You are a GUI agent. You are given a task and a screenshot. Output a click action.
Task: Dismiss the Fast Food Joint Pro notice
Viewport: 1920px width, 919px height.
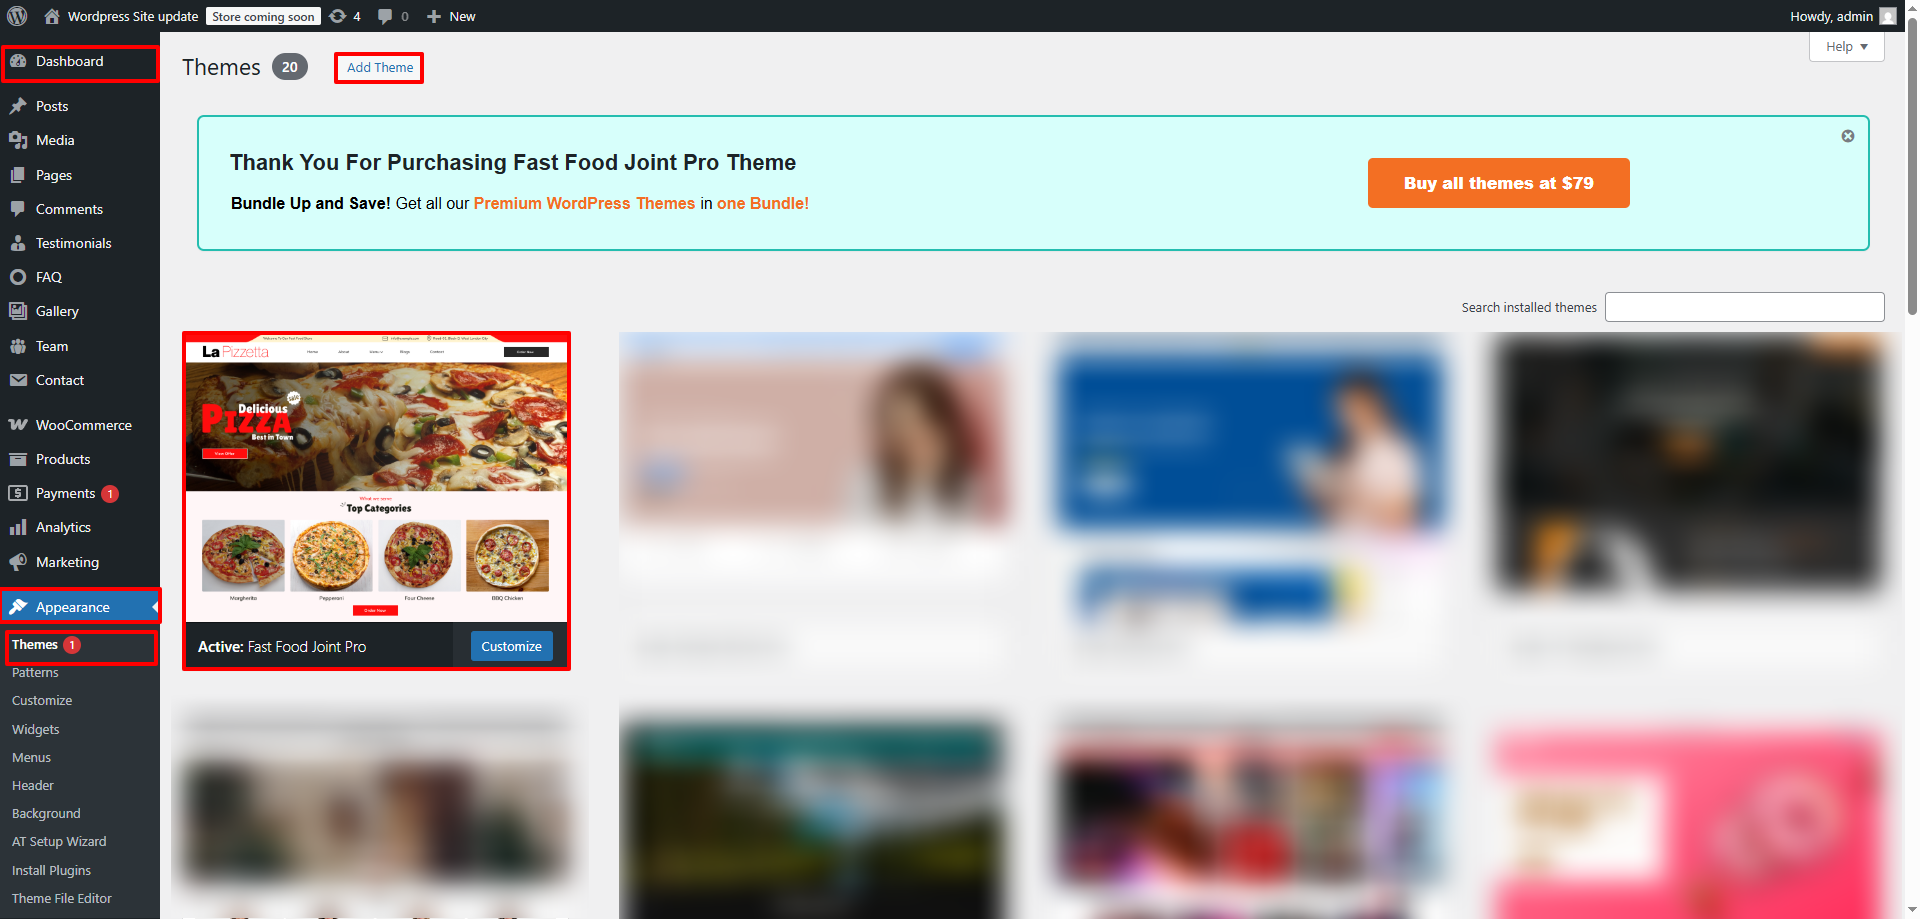coord(1848,136)
